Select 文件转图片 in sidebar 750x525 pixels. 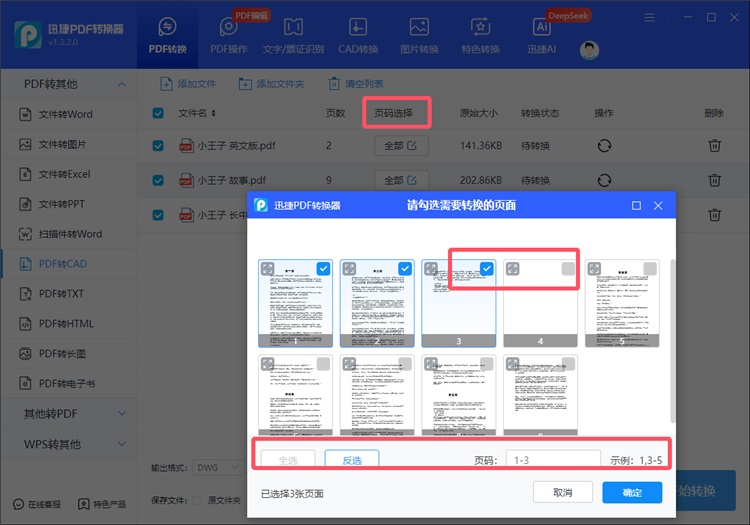[x=69, y=144]
